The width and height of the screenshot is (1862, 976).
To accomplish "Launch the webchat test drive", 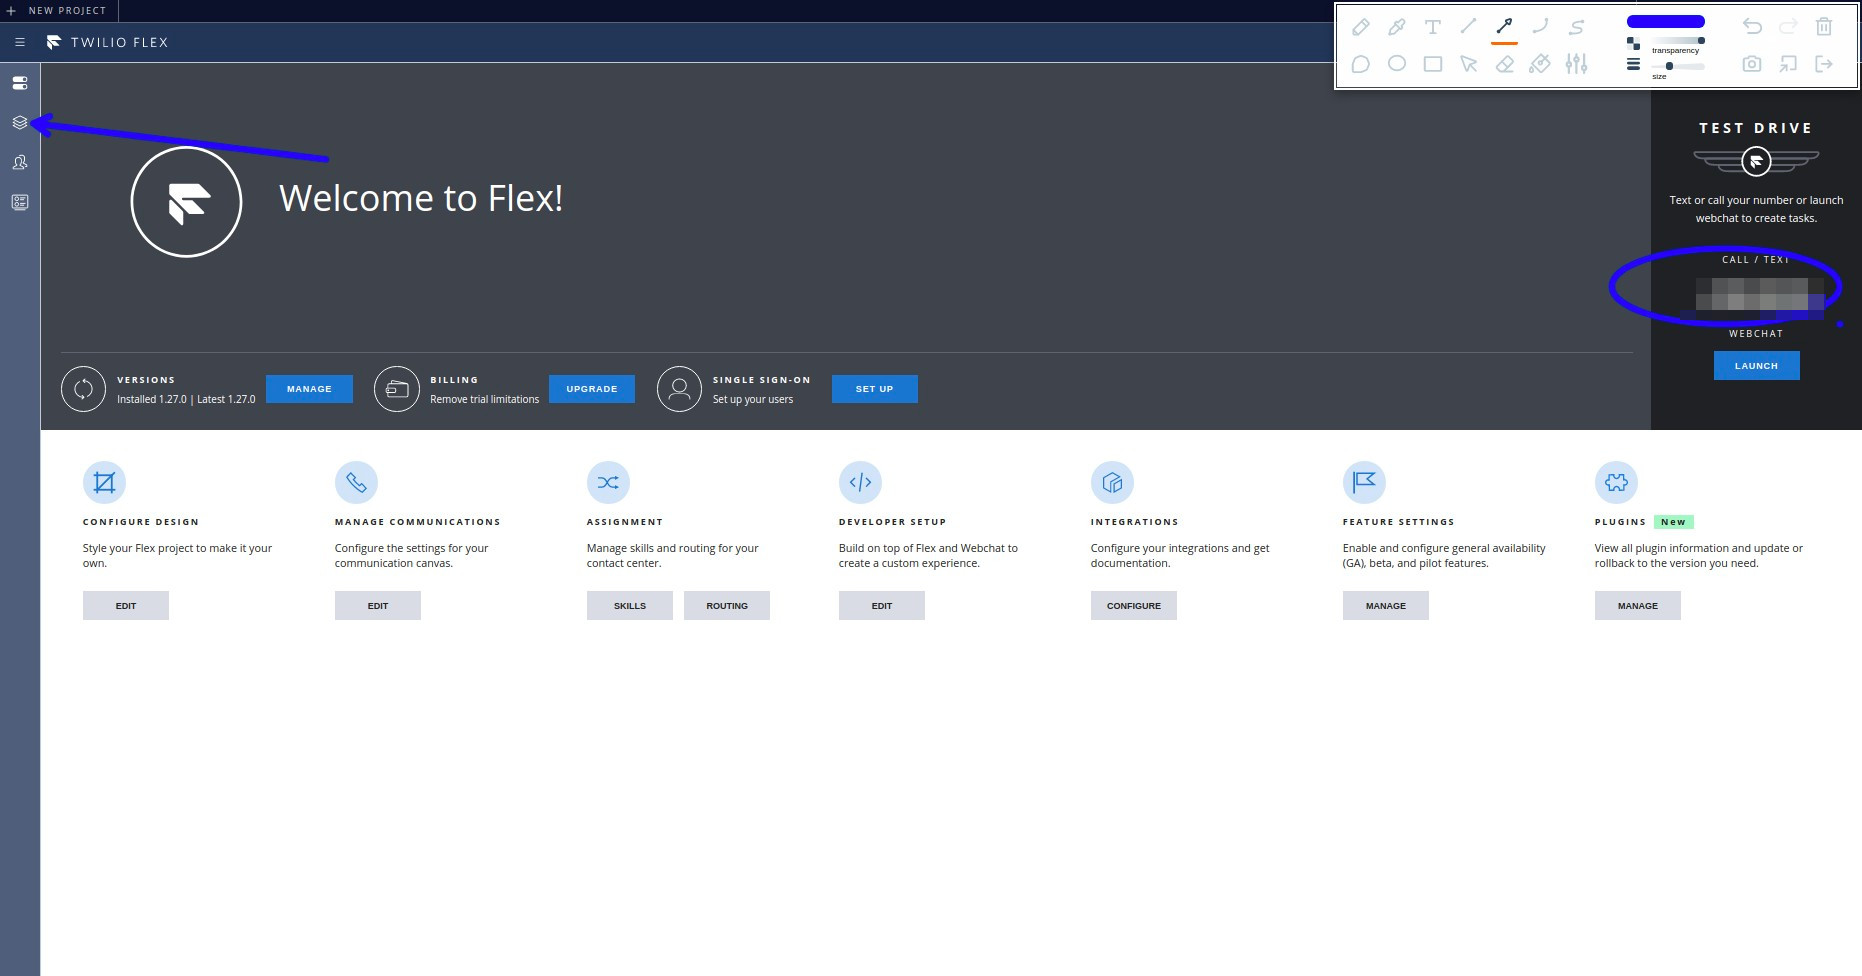I will pyautogui.click(x=1757, y=366).
